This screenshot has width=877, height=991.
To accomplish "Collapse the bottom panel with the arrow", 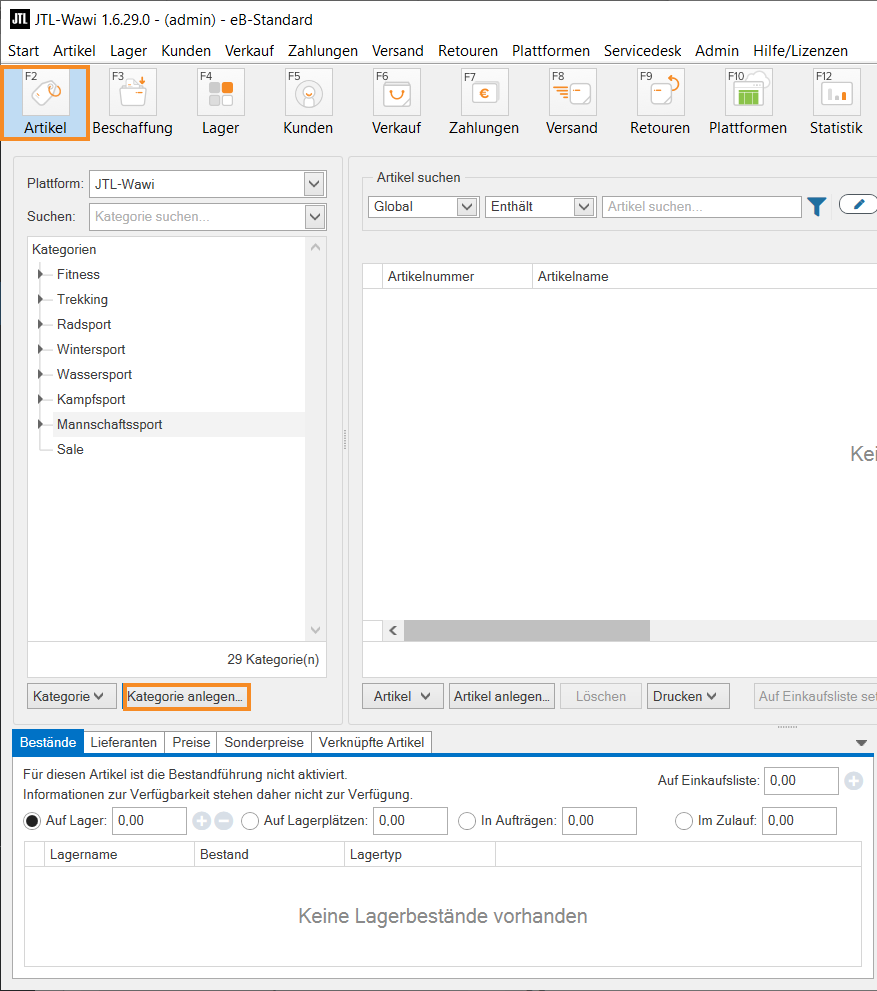I will [861, 743].
